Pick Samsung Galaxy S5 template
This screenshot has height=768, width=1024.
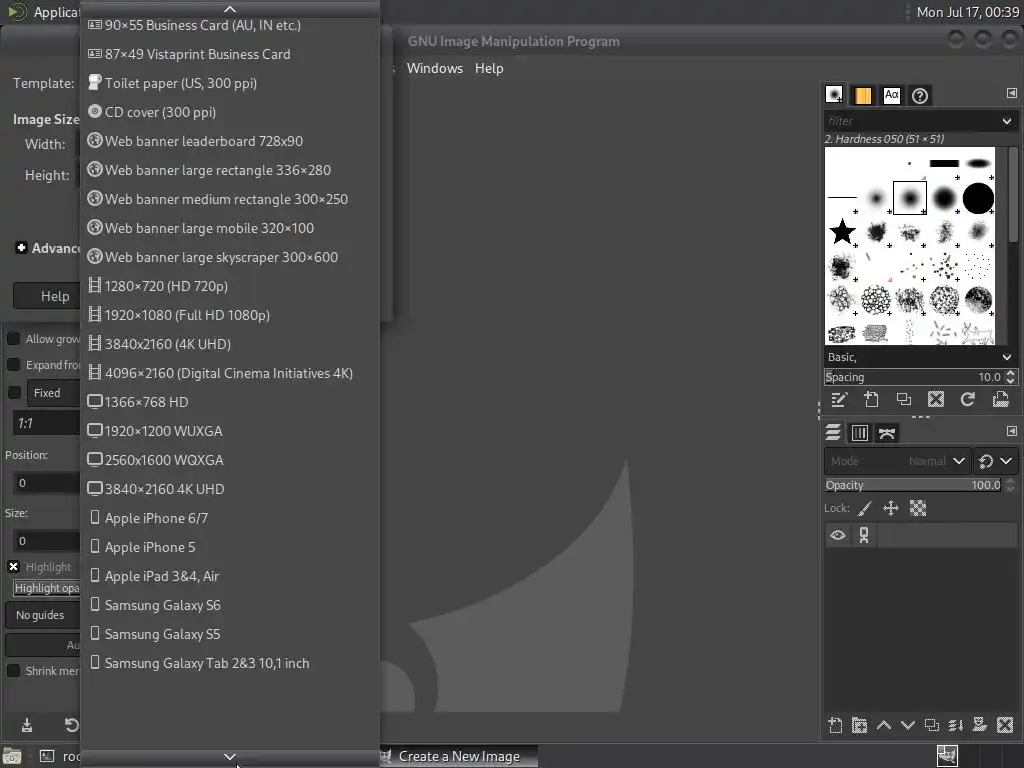tap(229, 634)
